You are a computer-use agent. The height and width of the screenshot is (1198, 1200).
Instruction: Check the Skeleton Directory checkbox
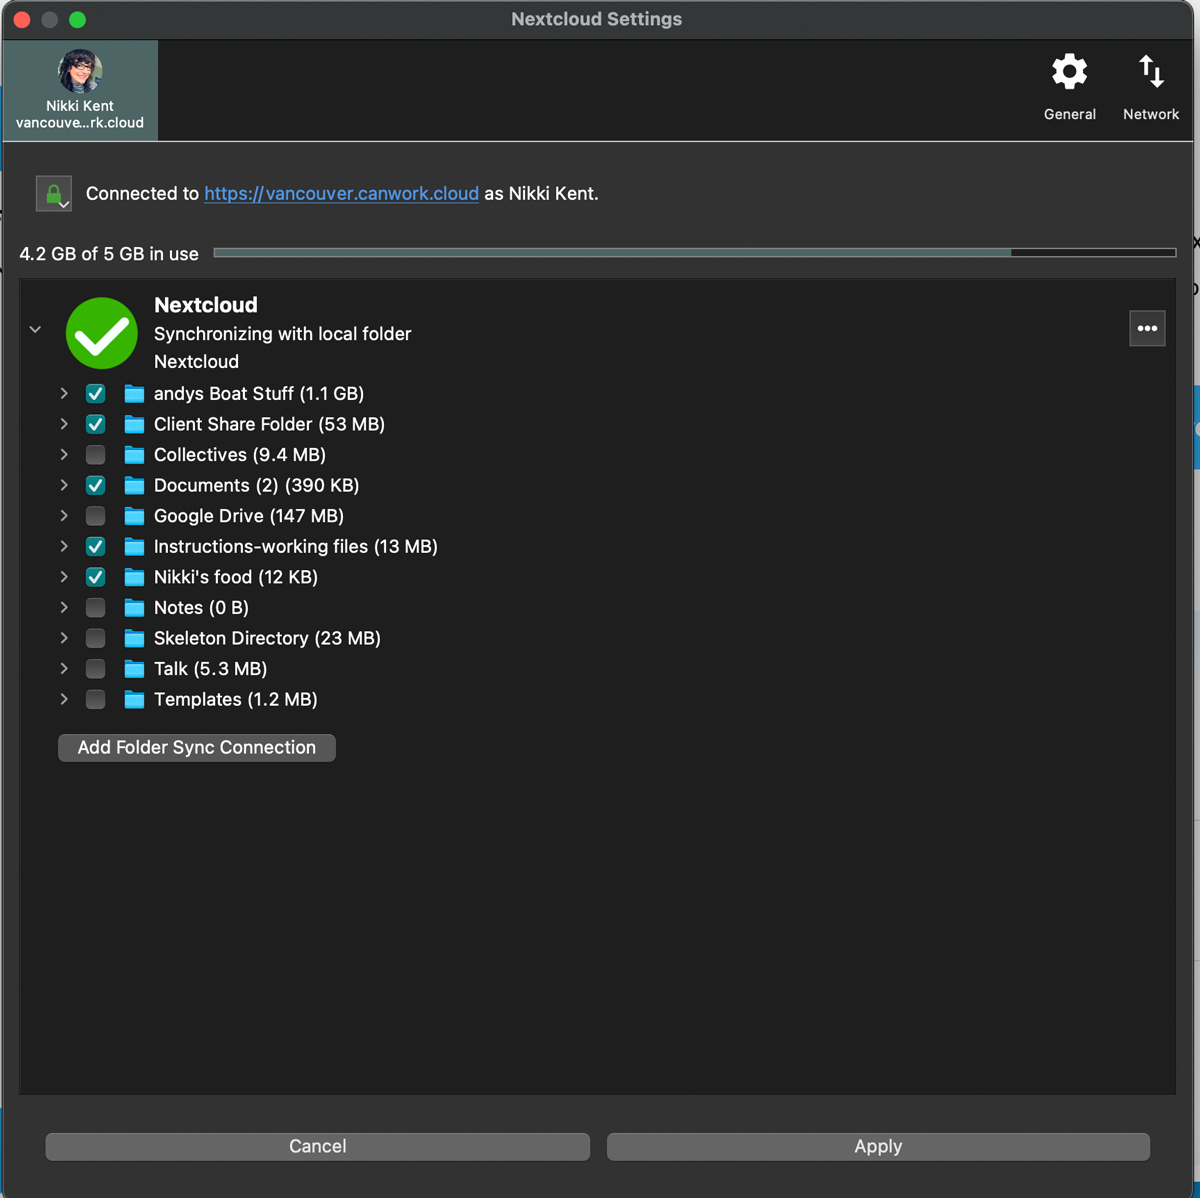(96, 638)
